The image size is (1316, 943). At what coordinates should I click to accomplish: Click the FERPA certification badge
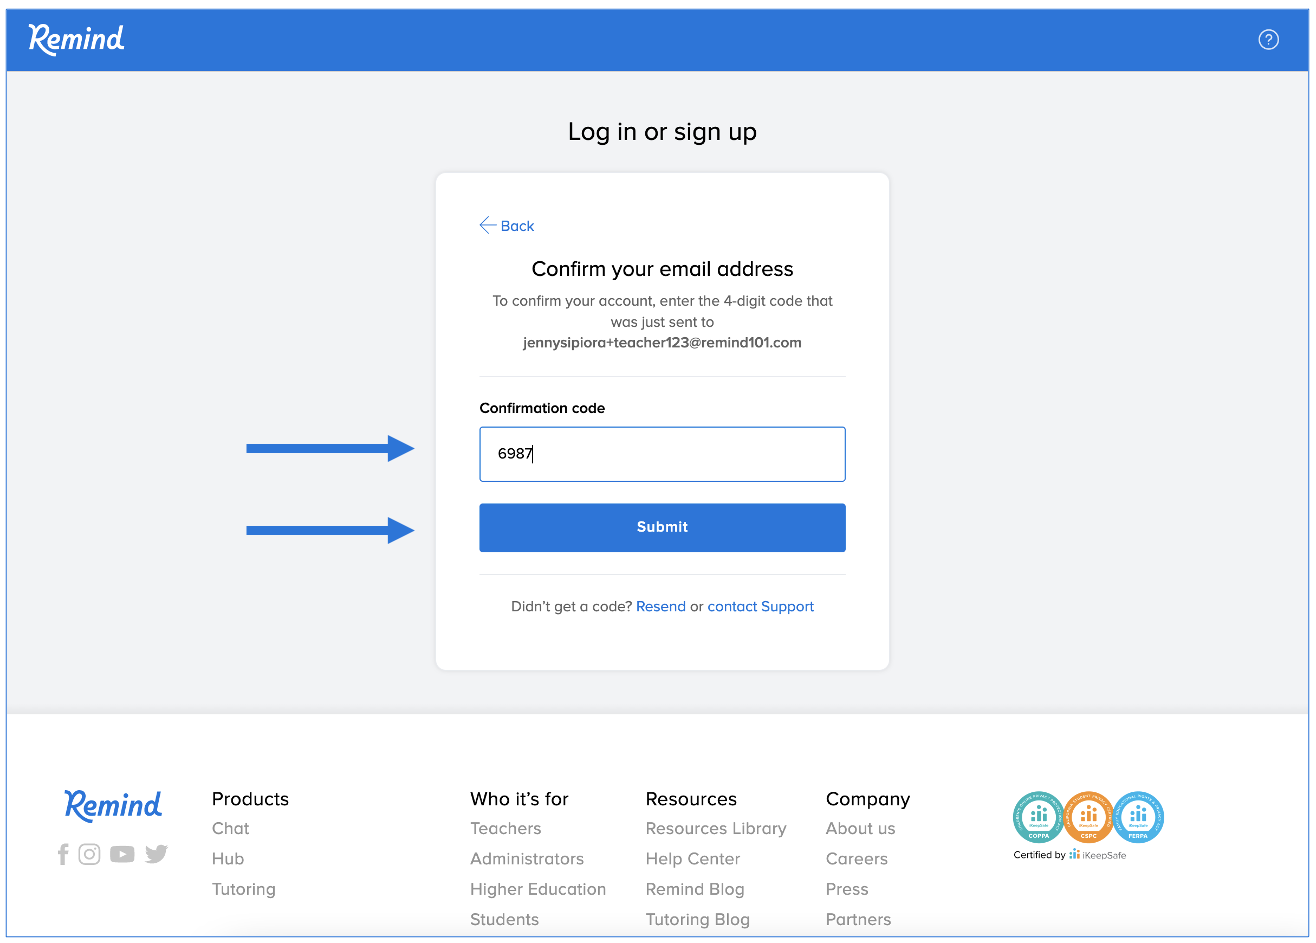(x=1138, y=817)
